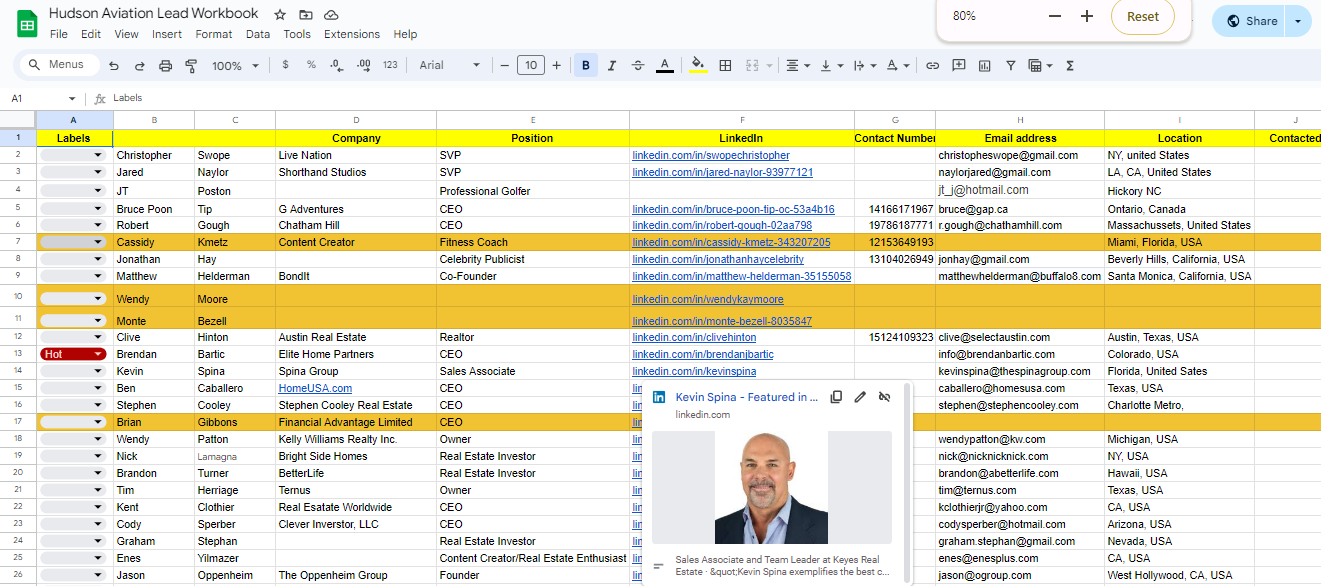This screenshot has height=586, width=1321.
Task: Click Kevin Spina's preview photo thumbnail
Action: pyautogui.click(x=772, y=487)
